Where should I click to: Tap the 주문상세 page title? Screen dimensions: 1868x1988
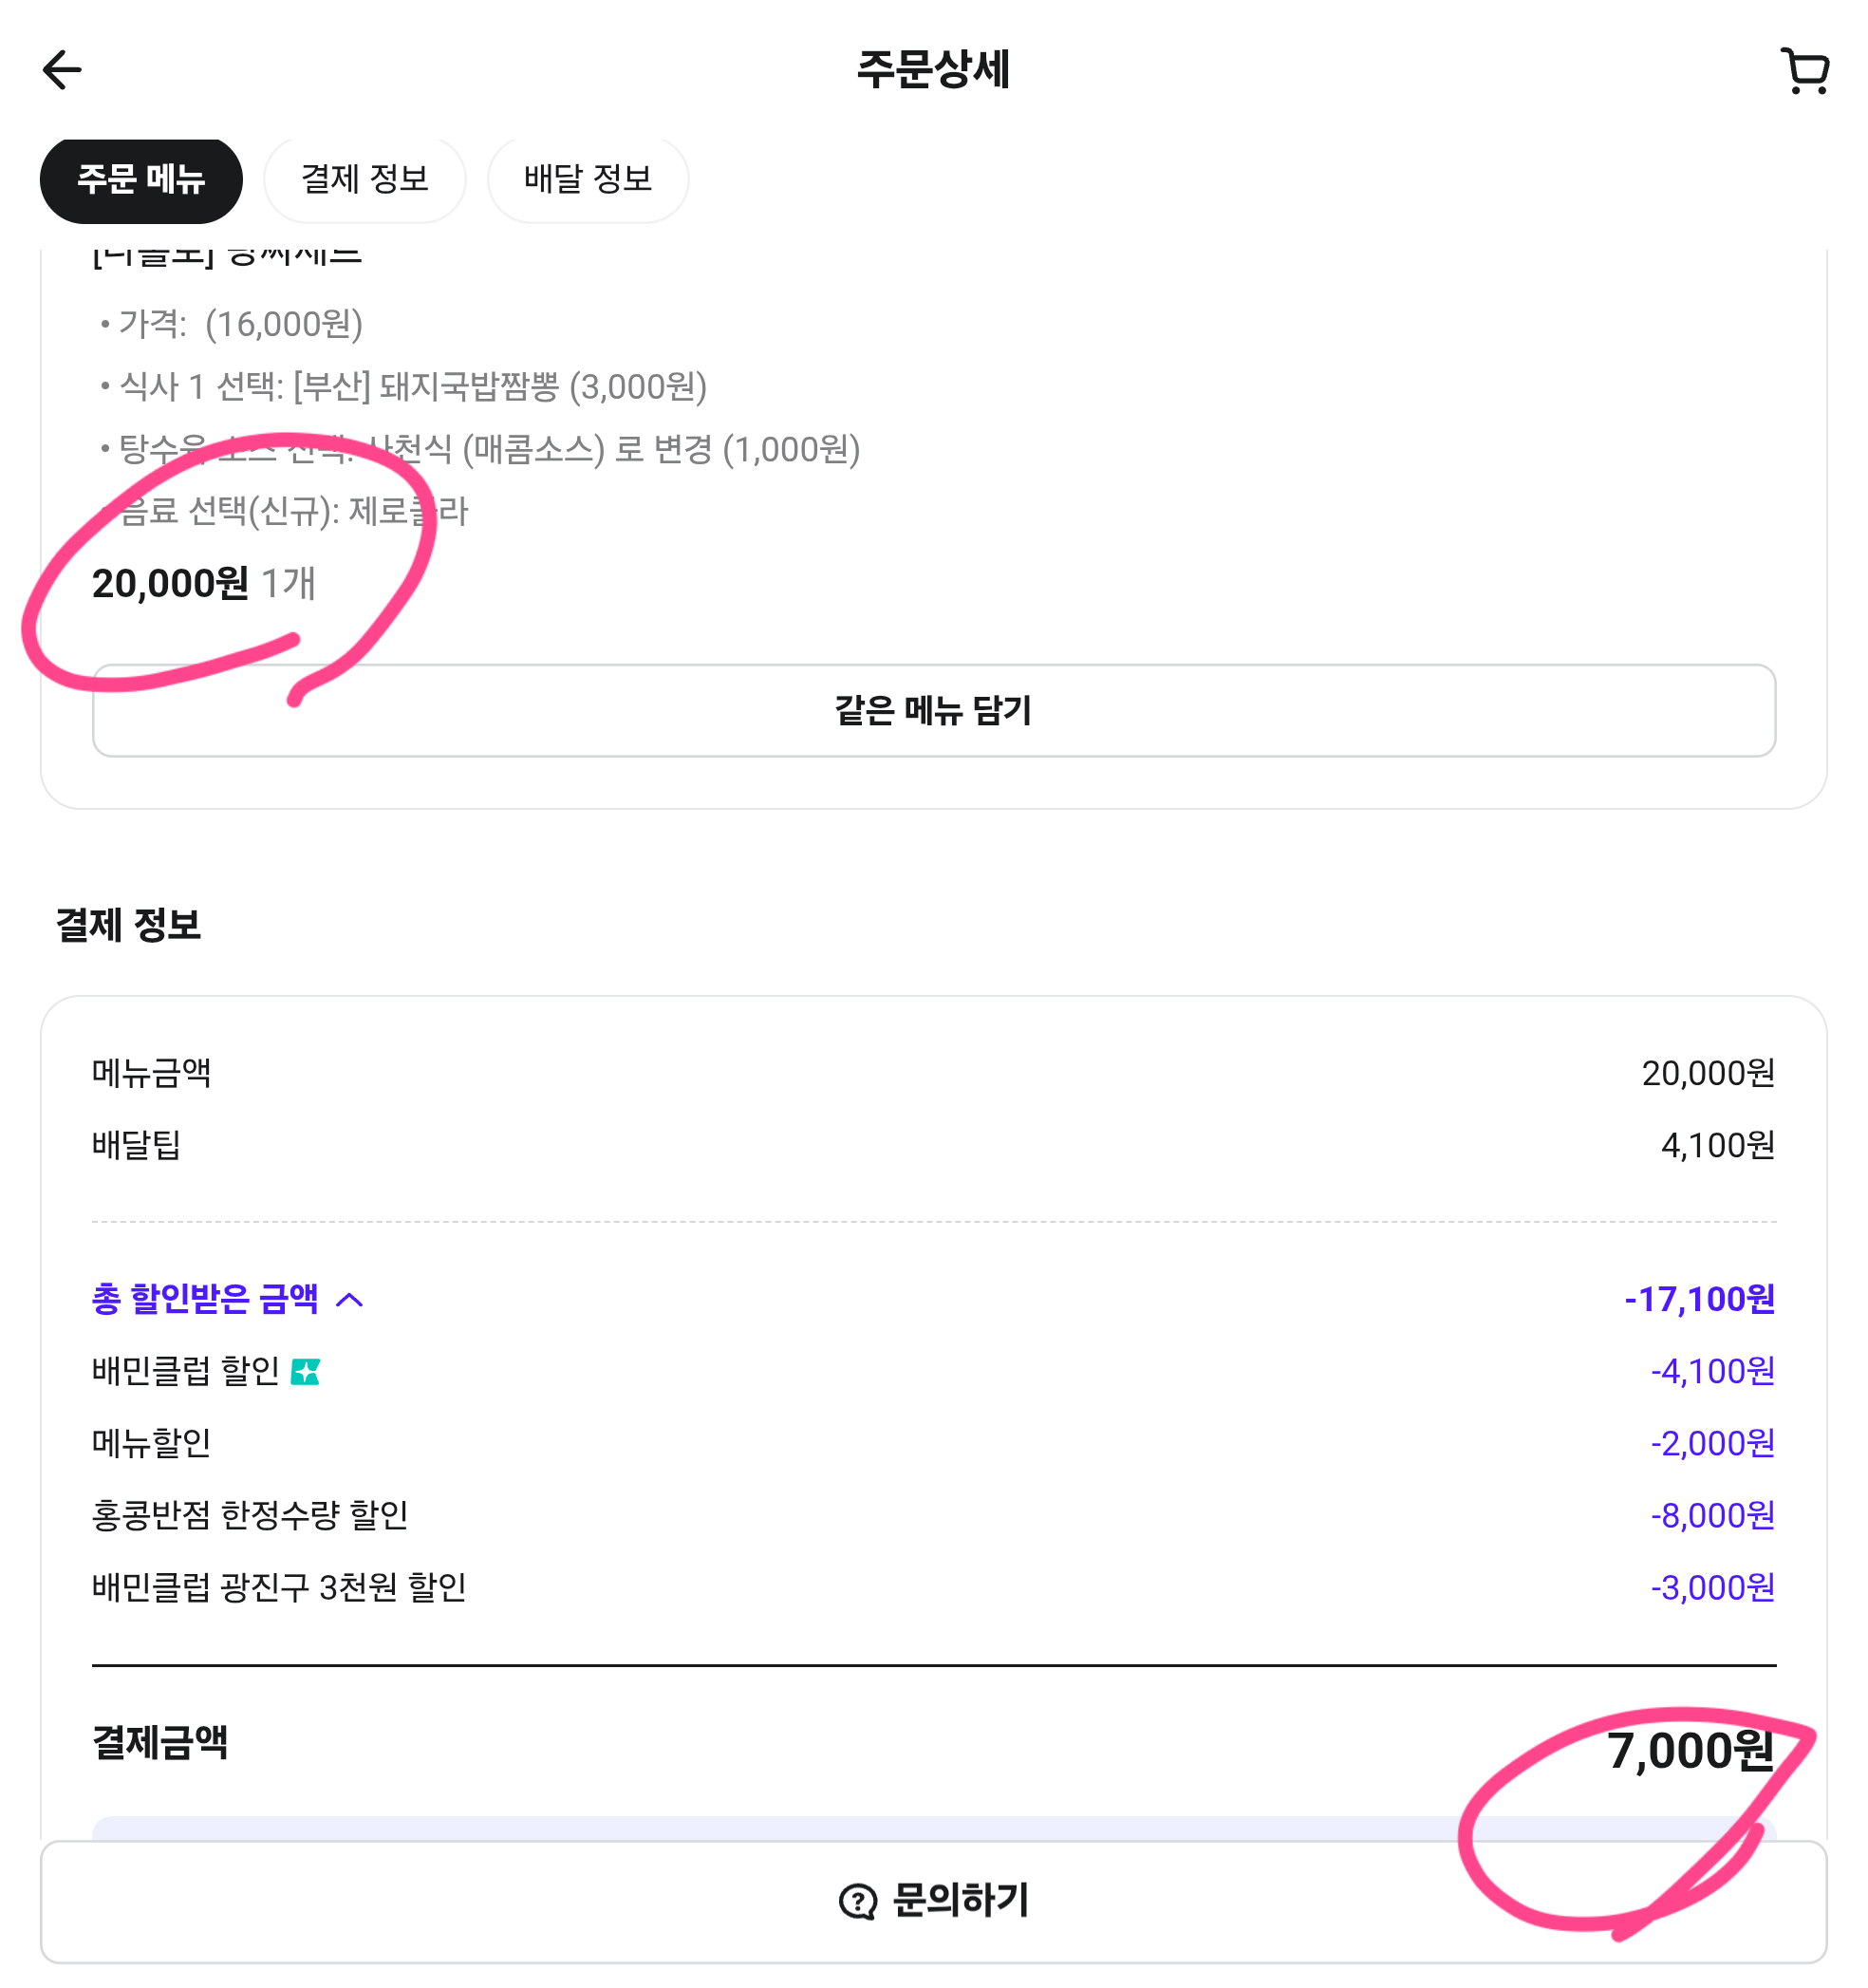coord(933,69)
